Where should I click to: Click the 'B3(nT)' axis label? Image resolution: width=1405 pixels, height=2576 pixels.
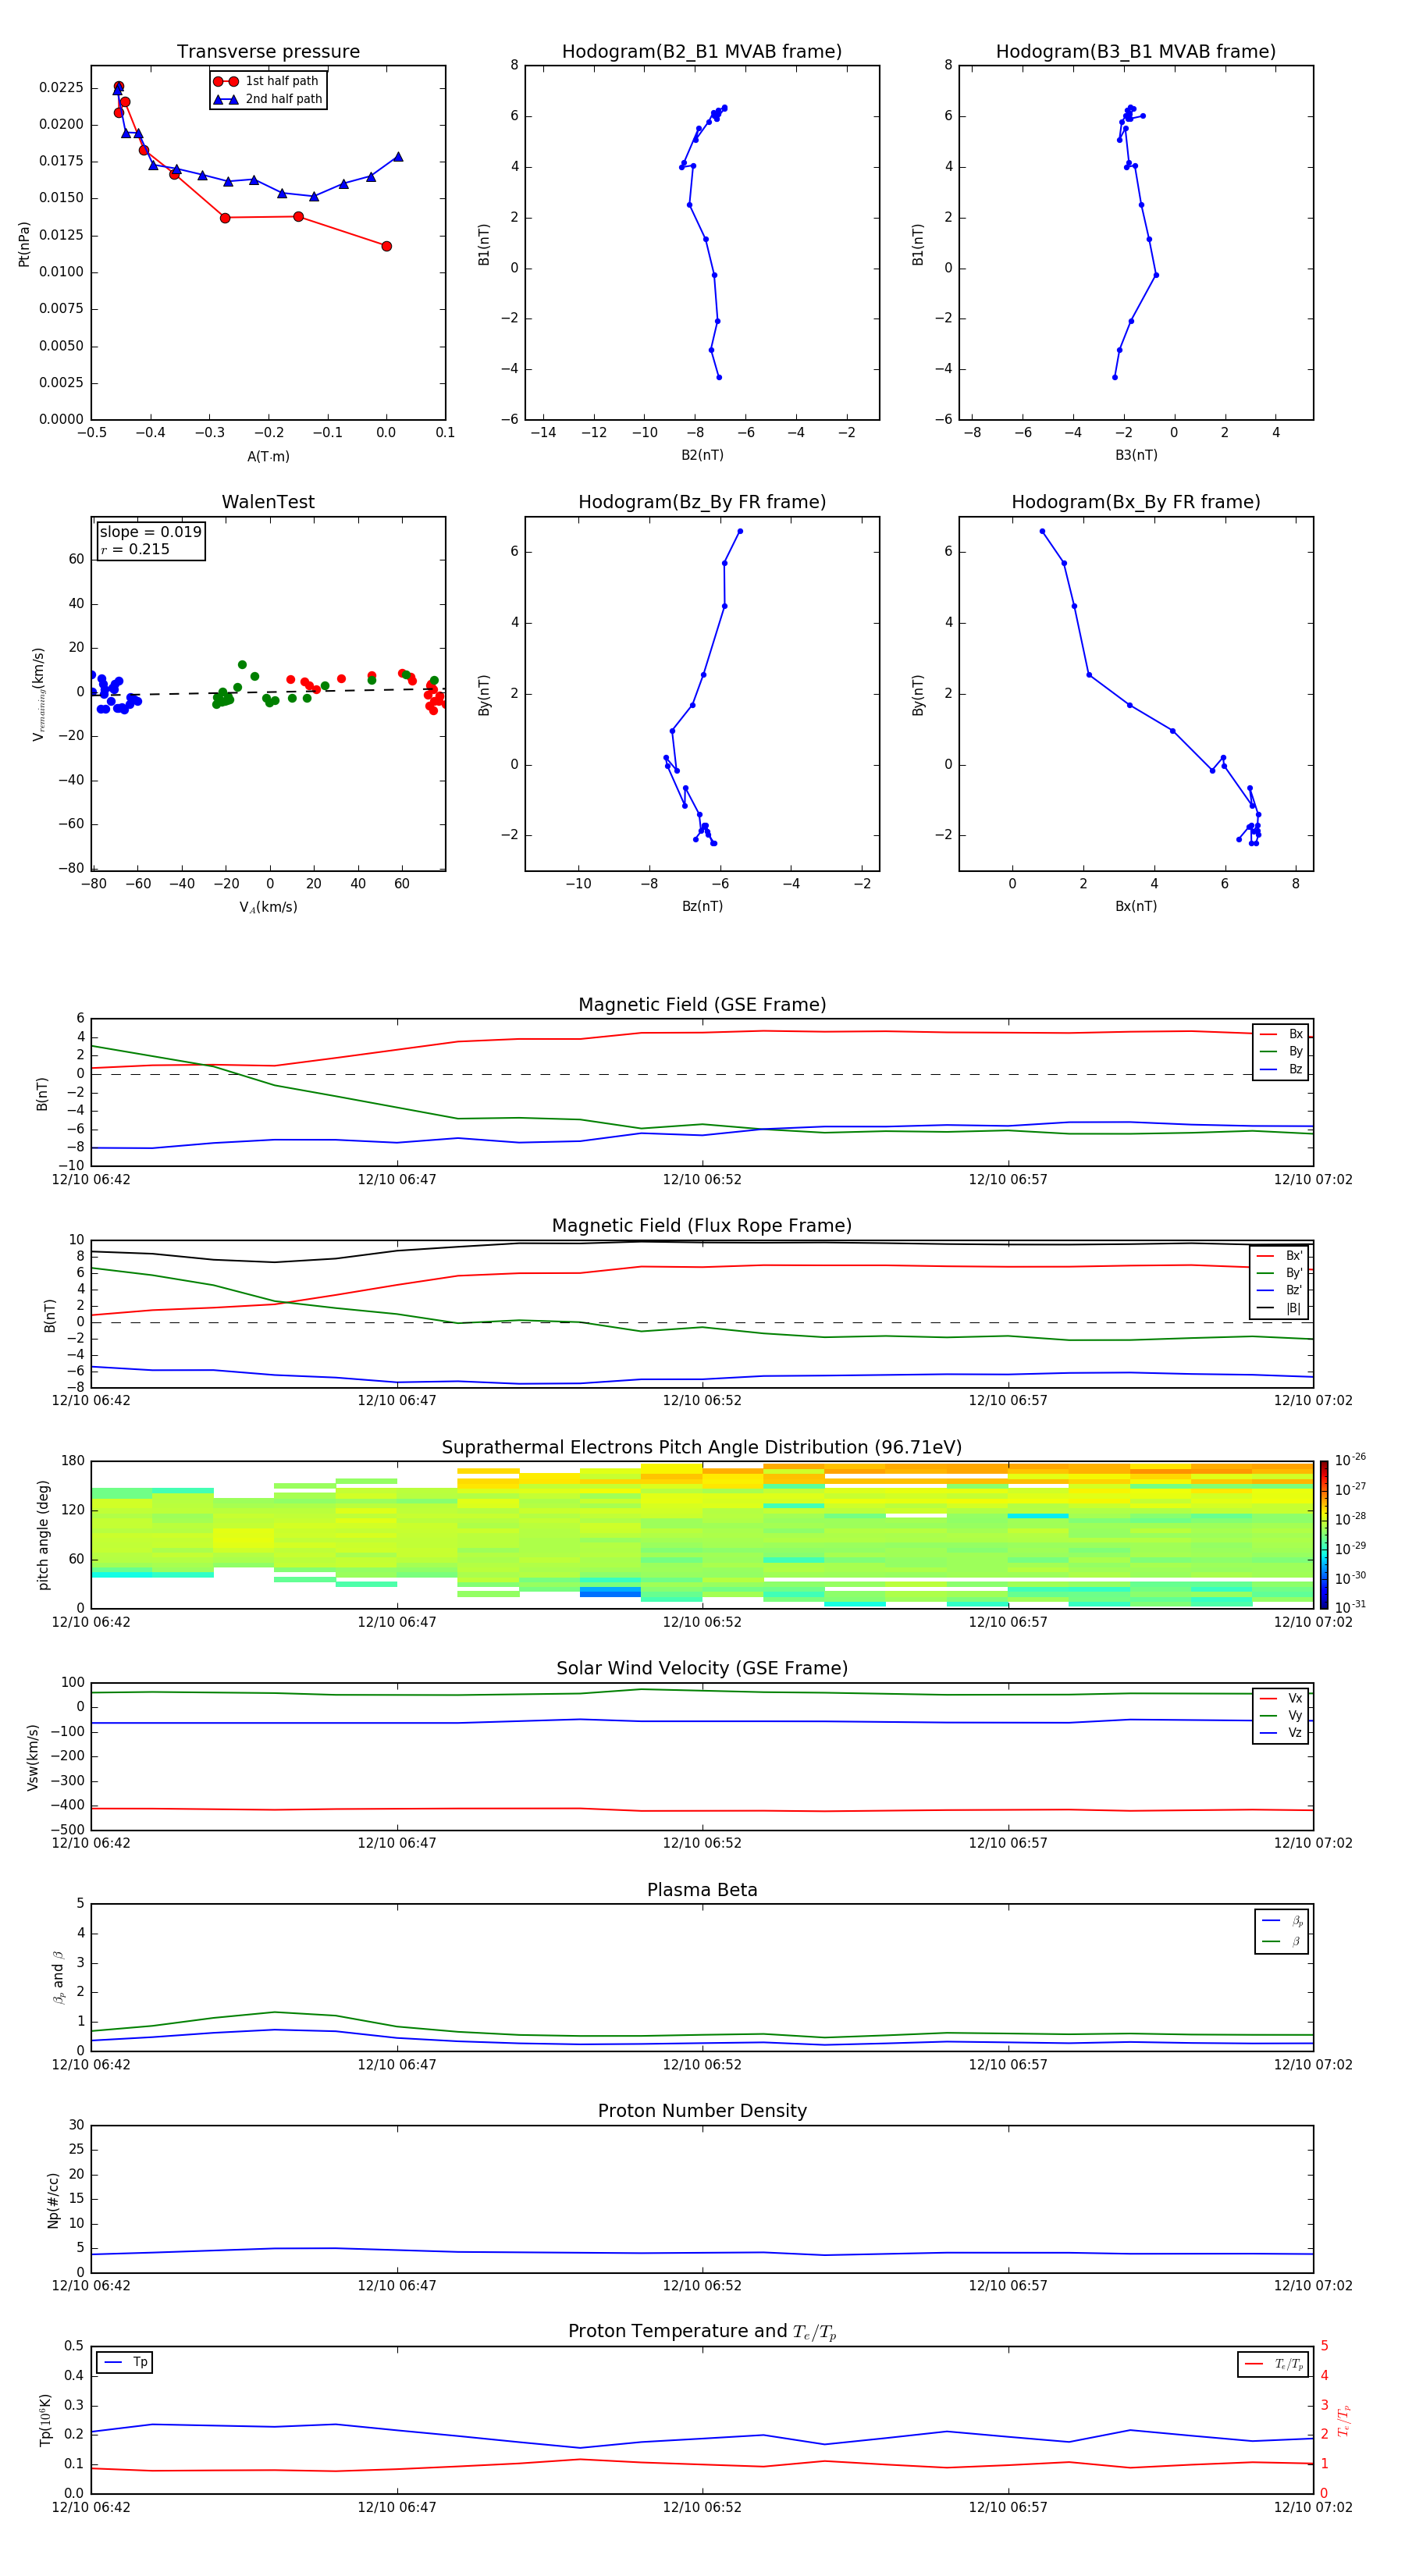[x=1136, y=455]
